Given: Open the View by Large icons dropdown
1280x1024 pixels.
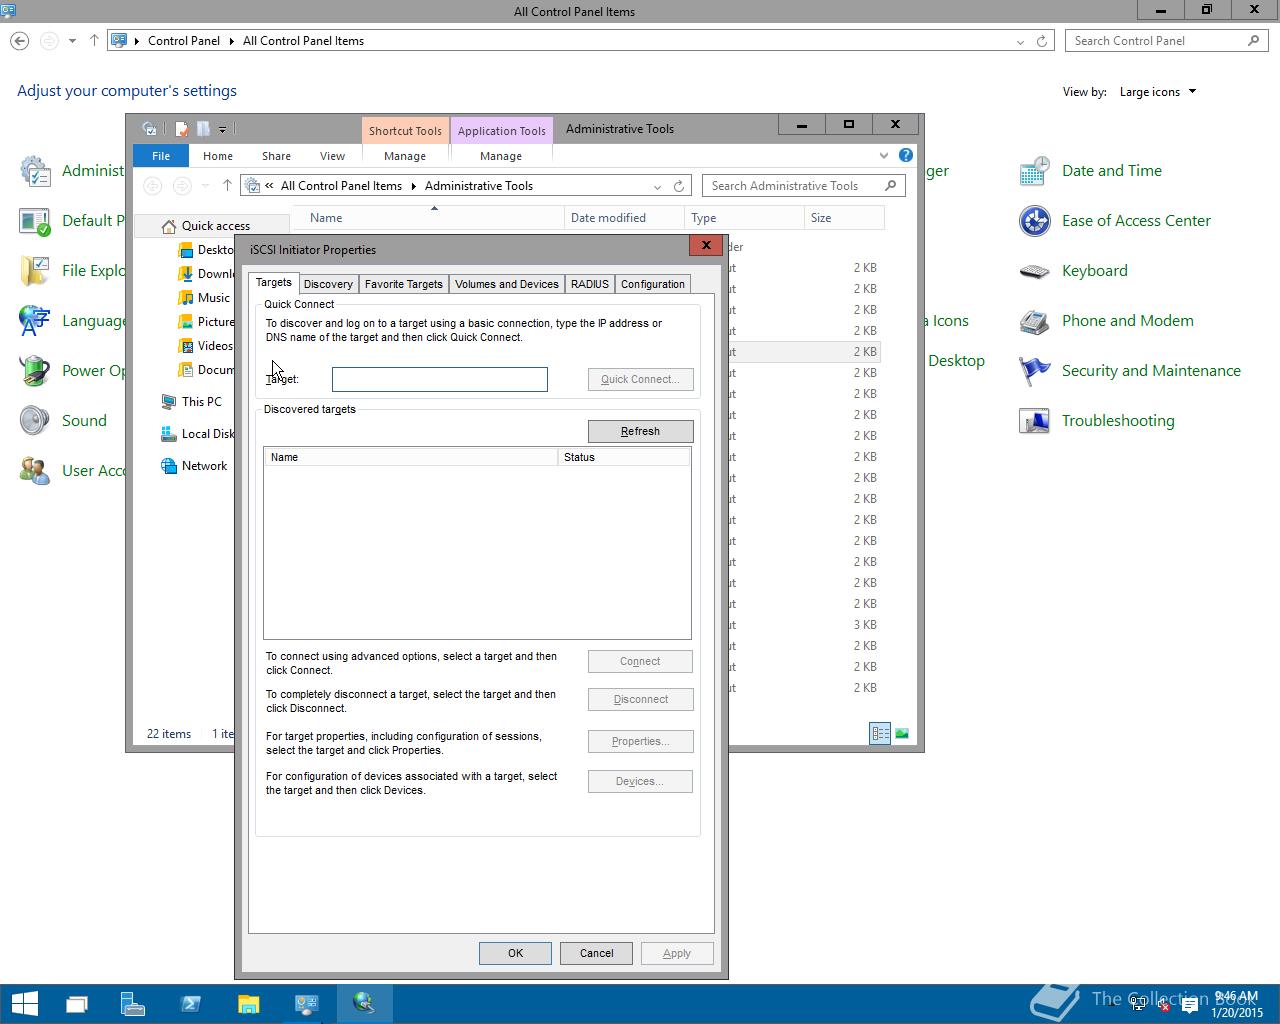Looking at the screenshot, I should [x=1158, y=92].
